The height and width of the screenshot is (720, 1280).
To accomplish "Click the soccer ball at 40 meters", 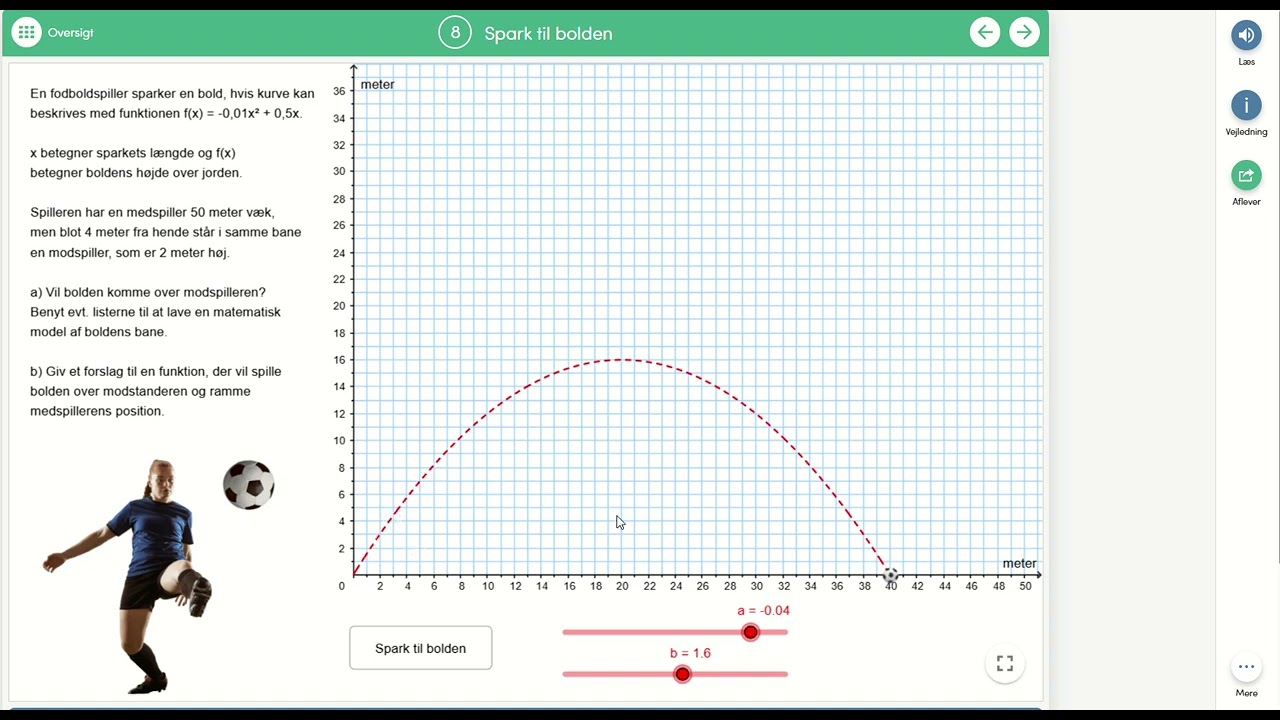I will point(890,574).
